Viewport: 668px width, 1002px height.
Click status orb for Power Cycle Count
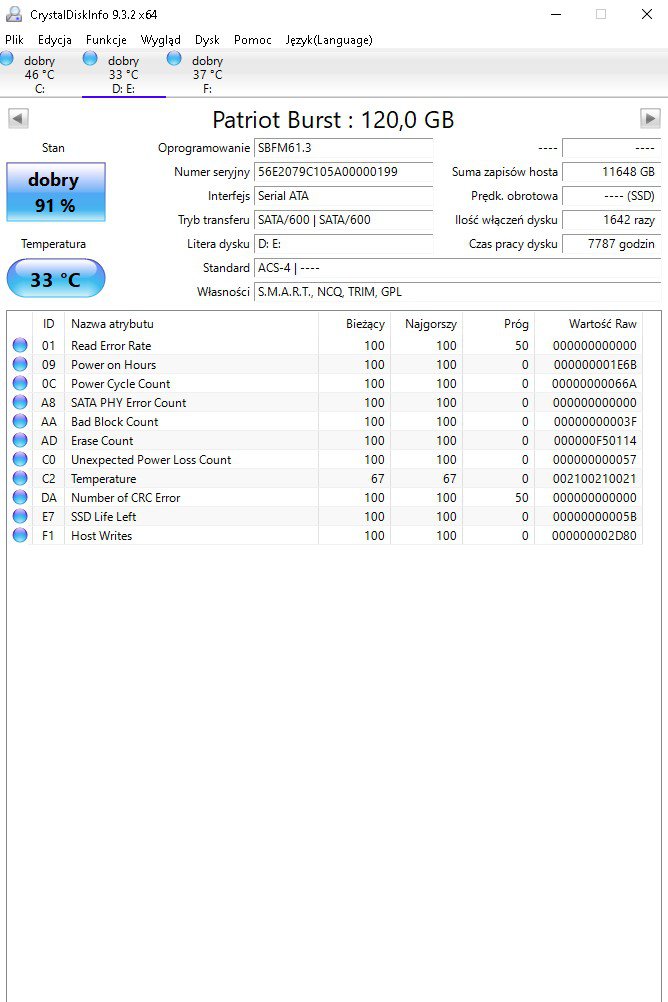click(20, 383)
